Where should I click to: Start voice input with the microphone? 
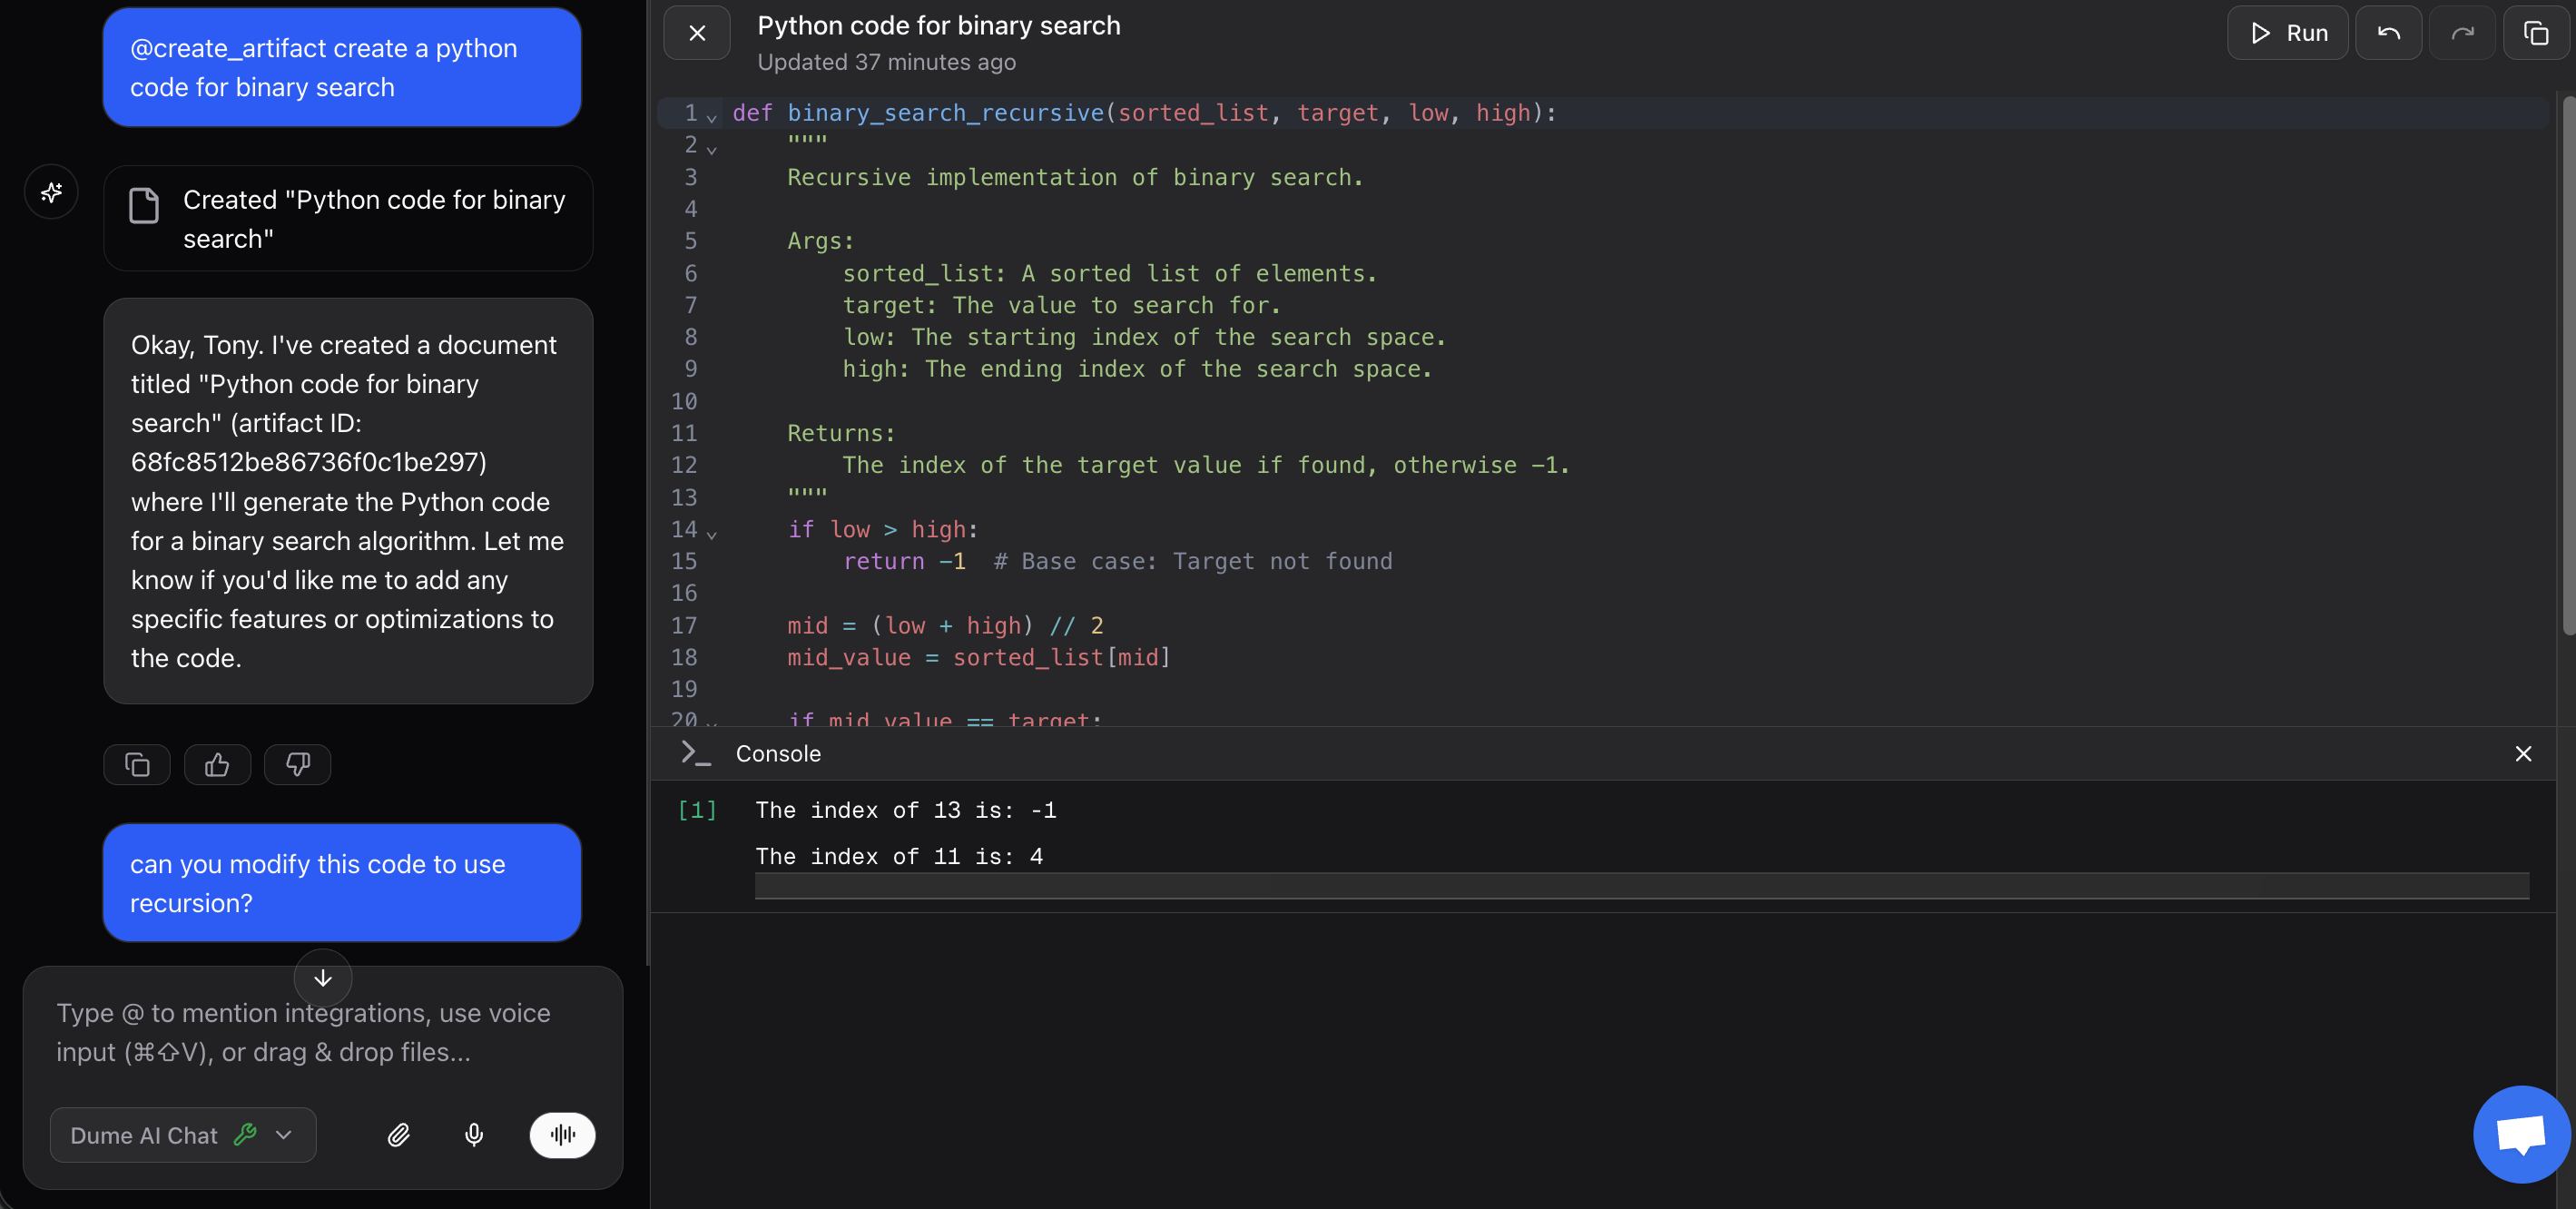point(473,1135)
